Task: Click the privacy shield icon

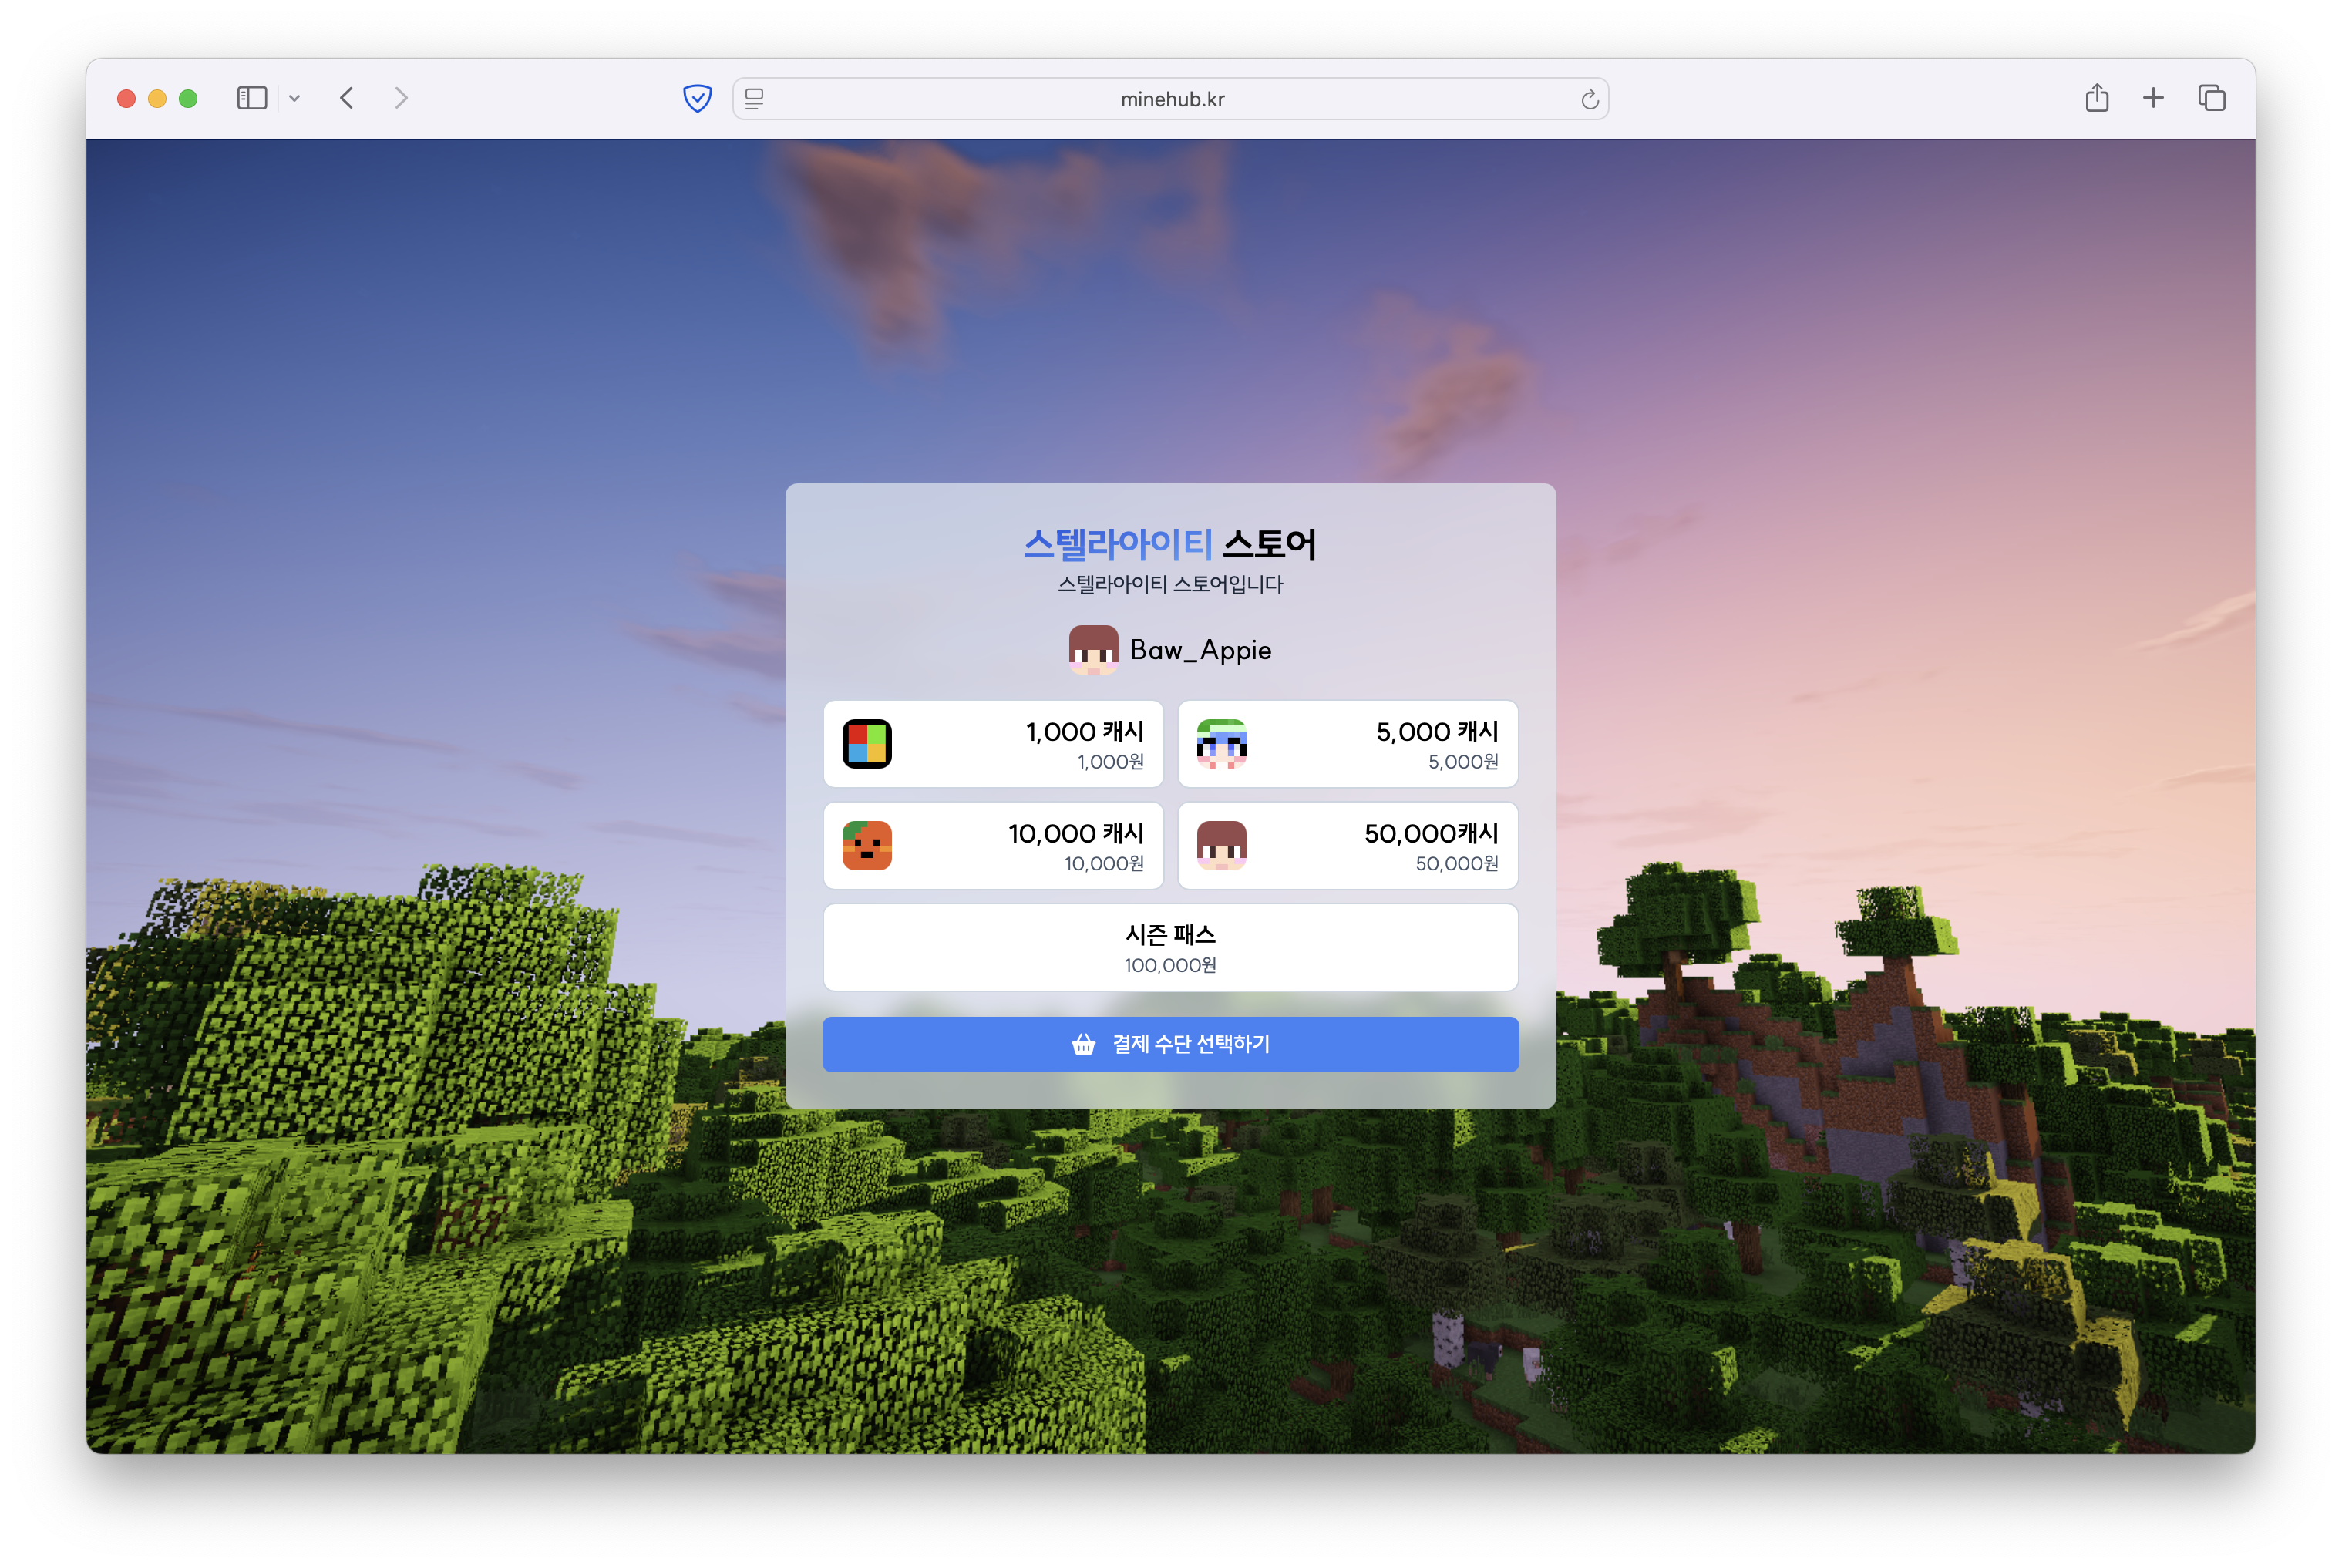Action: pos(697,98)
